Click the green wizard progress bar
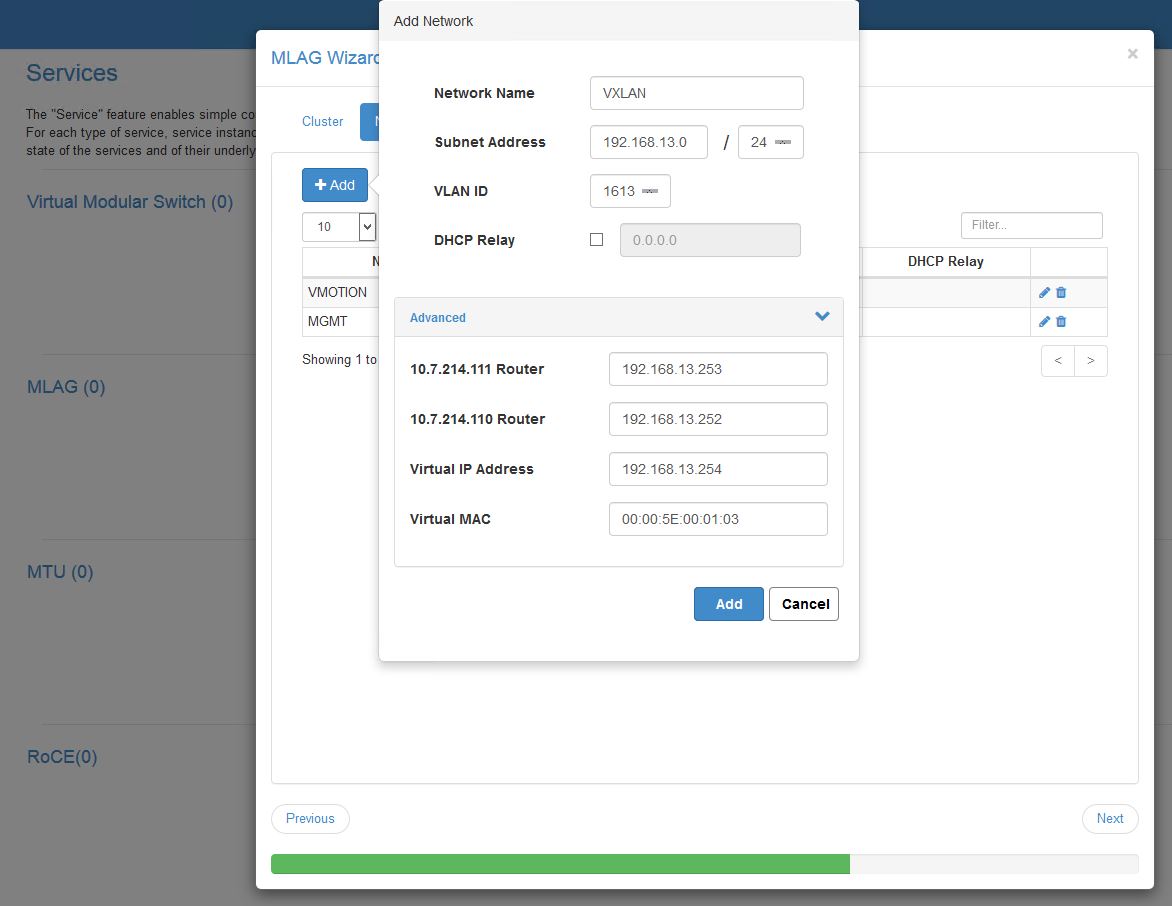1172x906 pixels. pos(561,864)
